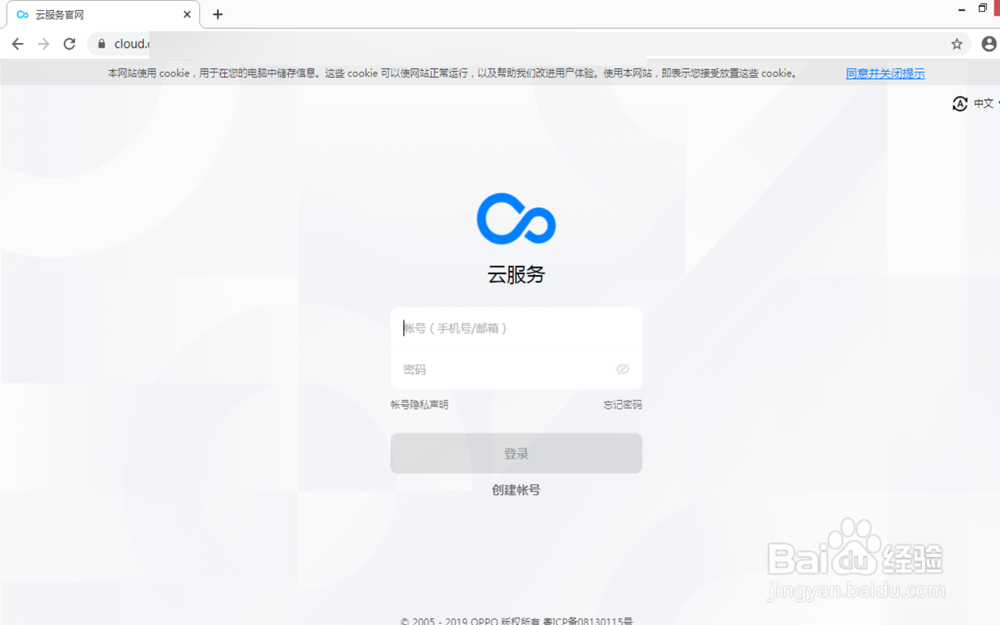Click the browser back arrow

[18, 44]
